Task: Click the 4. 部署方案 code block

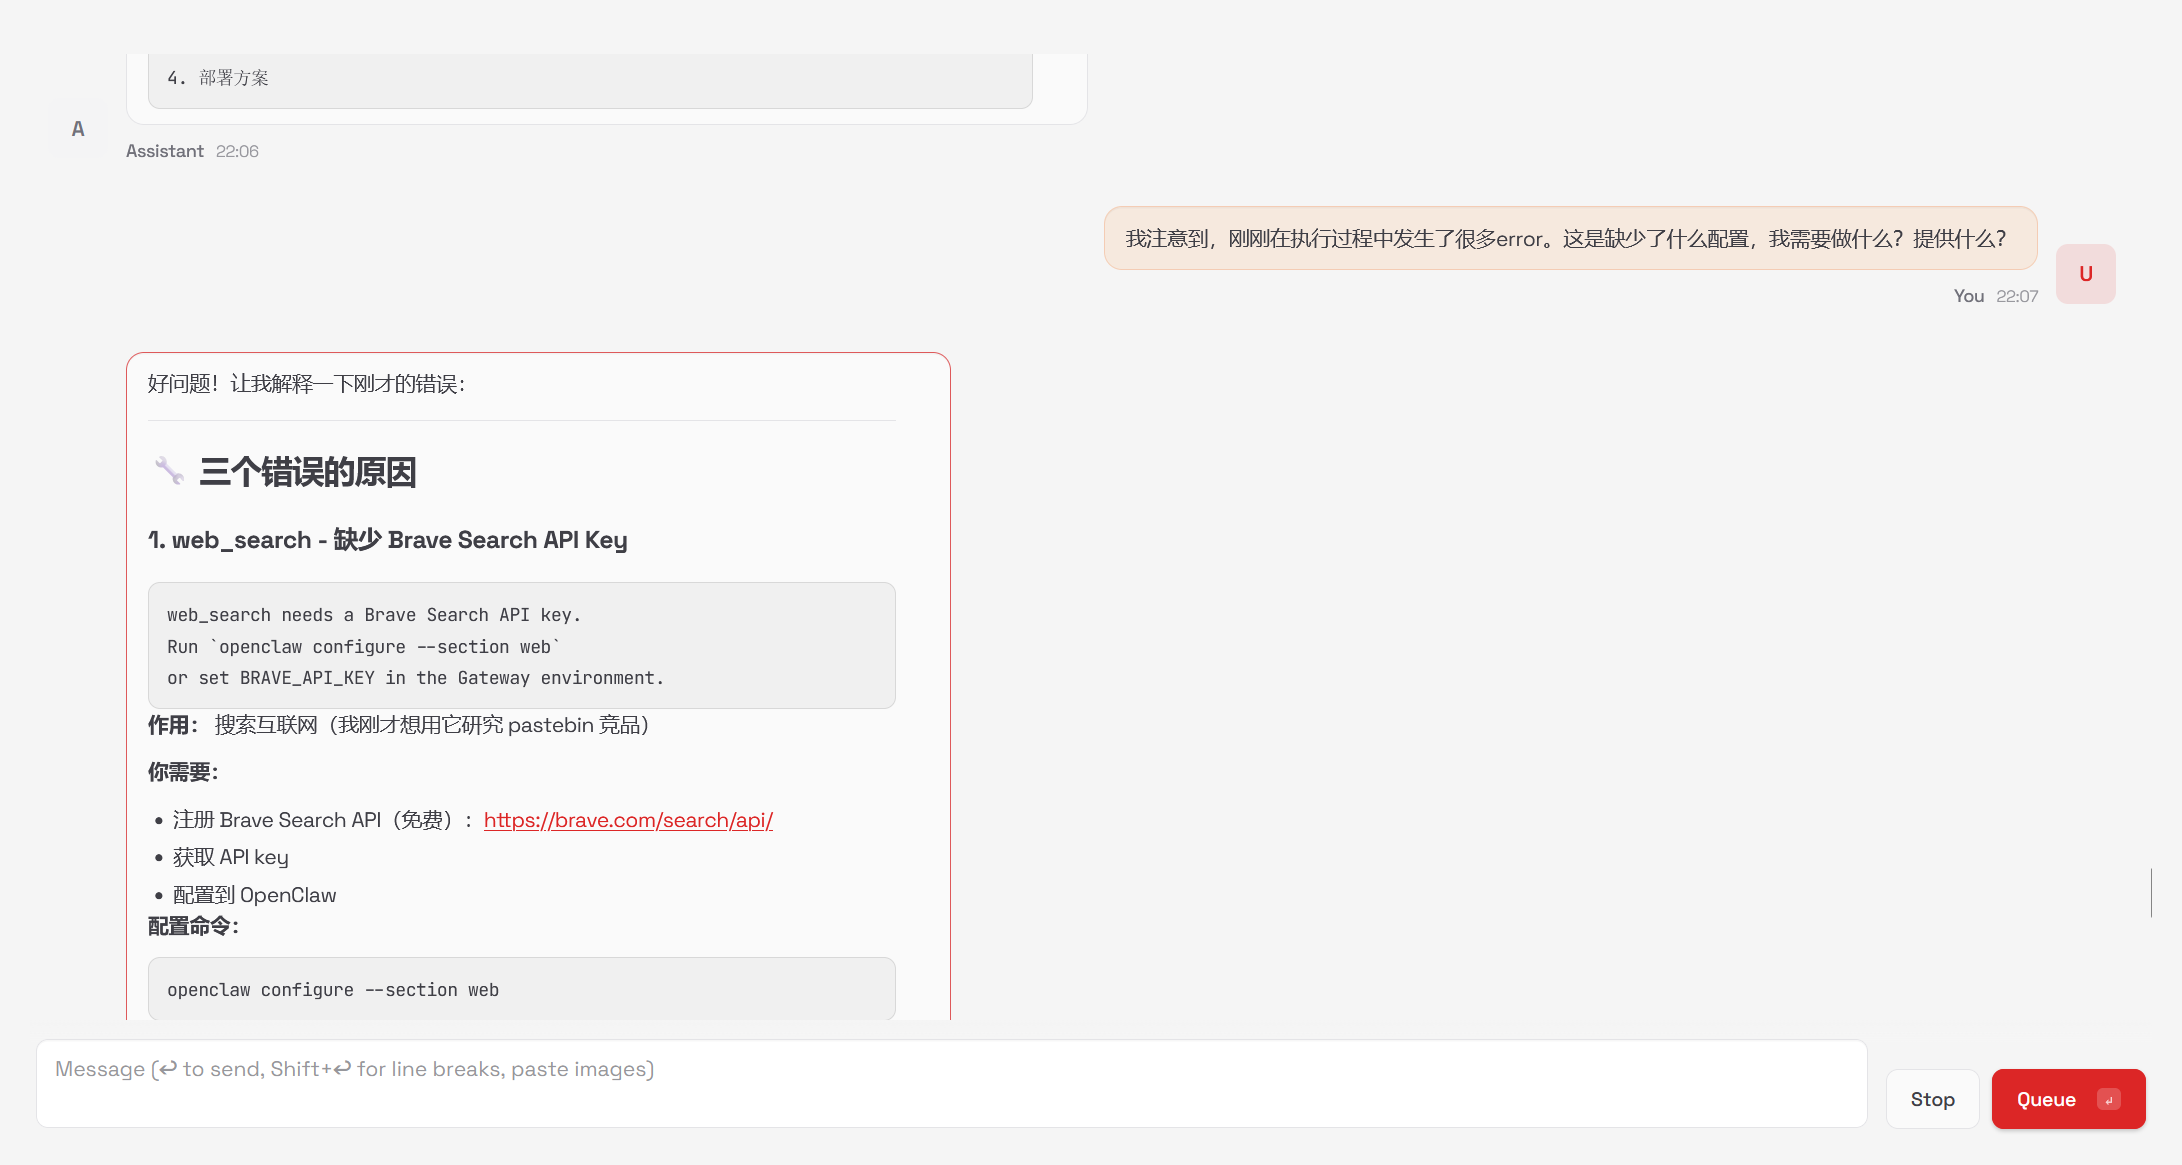Action: pos(589,79)
